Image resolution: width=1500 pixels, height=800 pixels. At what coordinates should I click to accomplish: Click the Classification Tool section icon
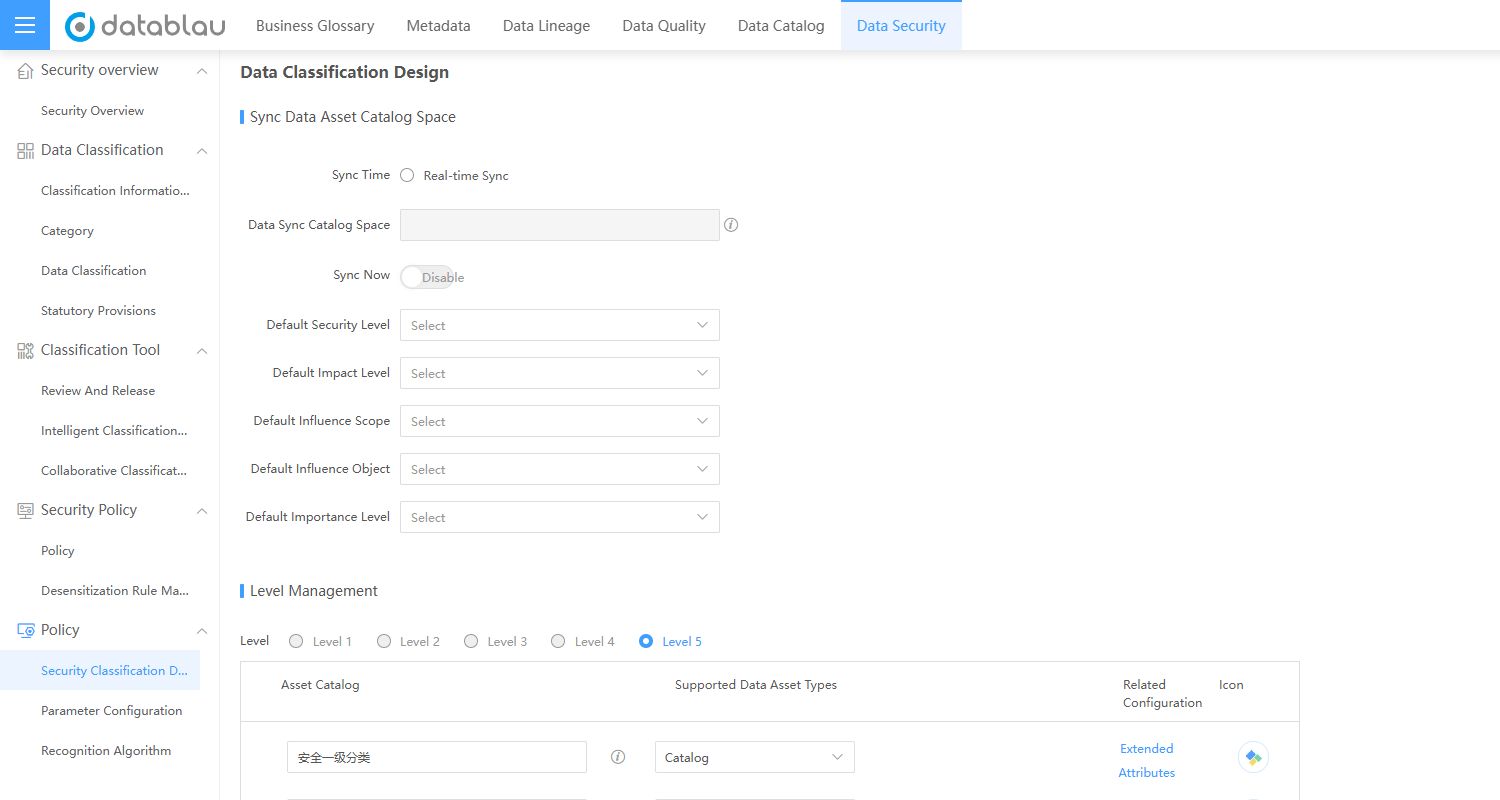[26, 351]
